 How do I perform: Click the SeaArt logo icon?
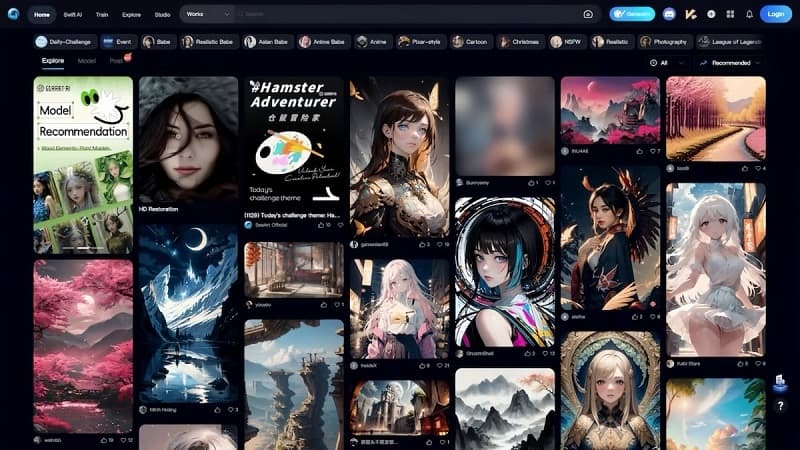coord(13,14)
